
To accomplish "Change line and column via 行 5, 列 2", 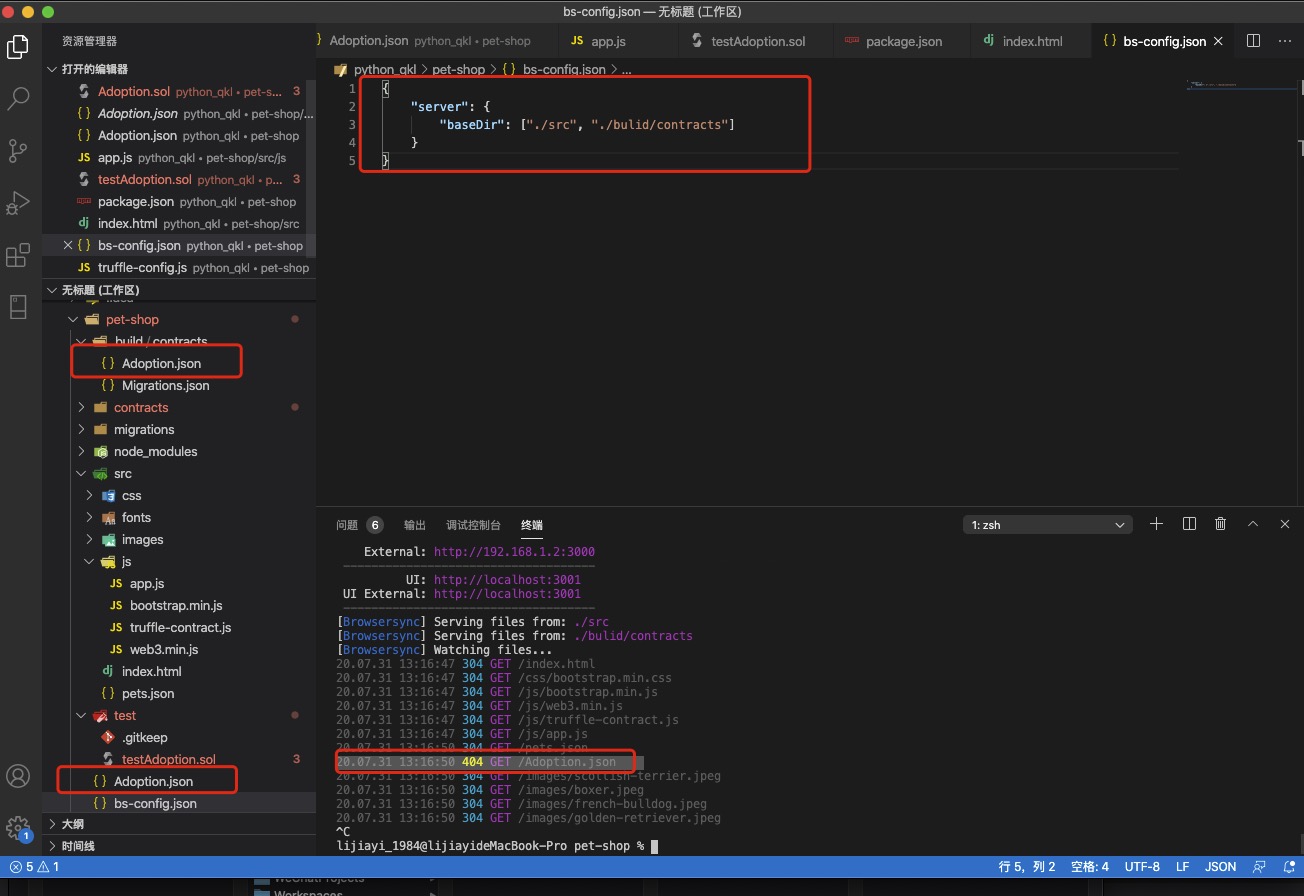I will tap(1027, 867).
